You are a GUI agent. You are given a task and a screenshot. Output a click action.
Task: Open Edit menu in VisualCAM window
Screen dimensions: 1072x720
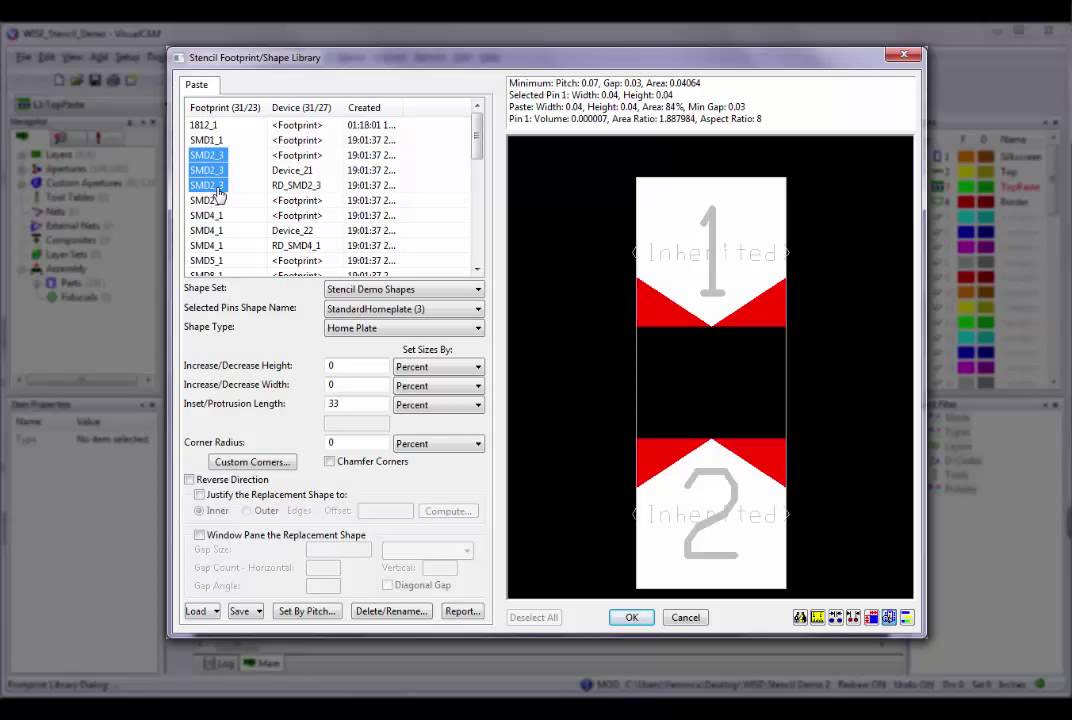coord(46,57)
